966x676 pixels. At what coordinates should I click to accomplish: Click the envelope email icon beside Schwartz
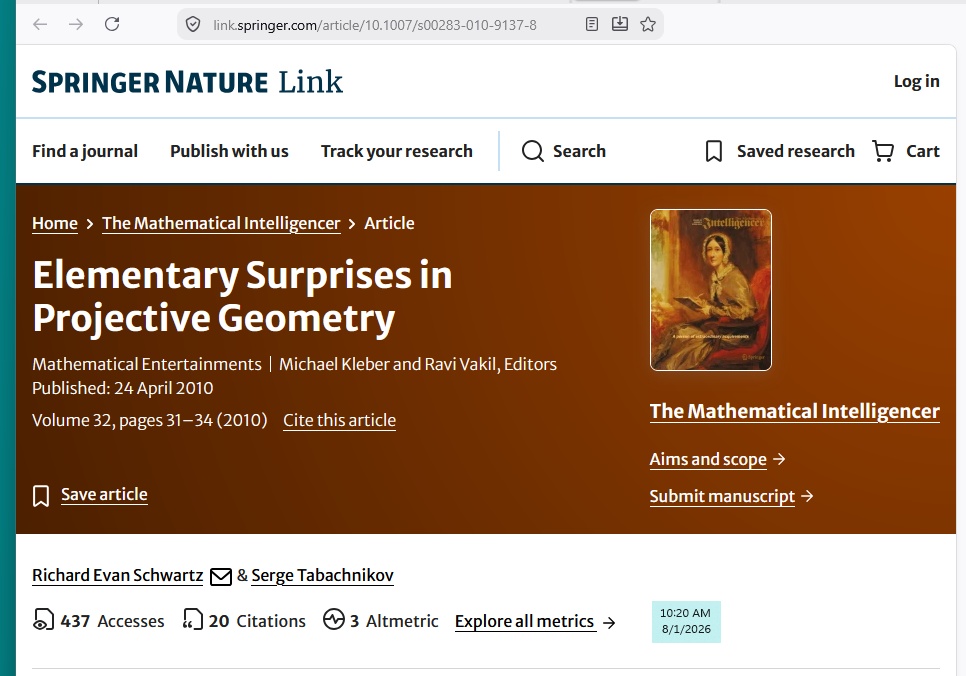click(x=221, y=577)
